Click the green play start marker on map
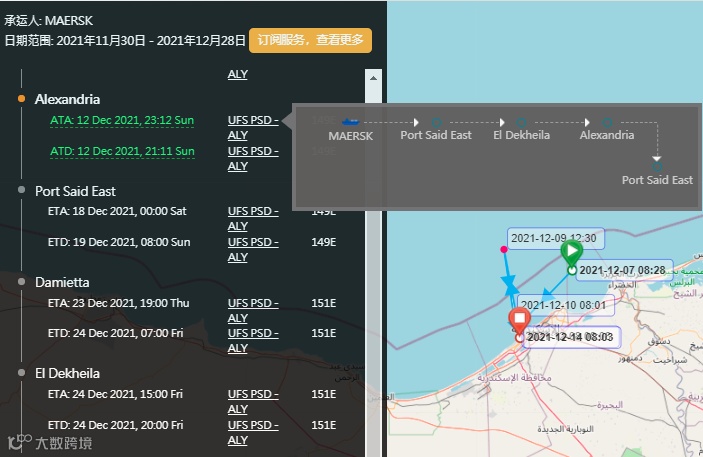 (x=572, y=251)
